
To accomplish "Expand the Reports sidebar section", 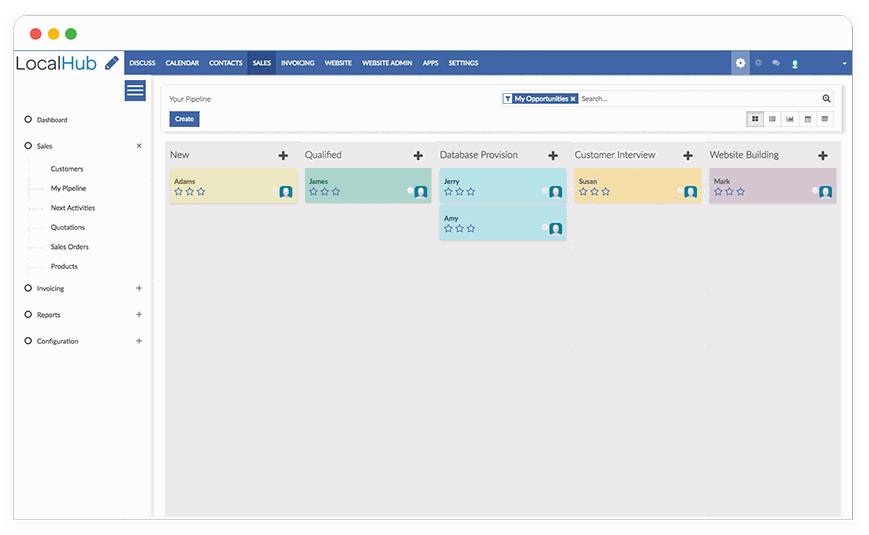I will [139, 314].
